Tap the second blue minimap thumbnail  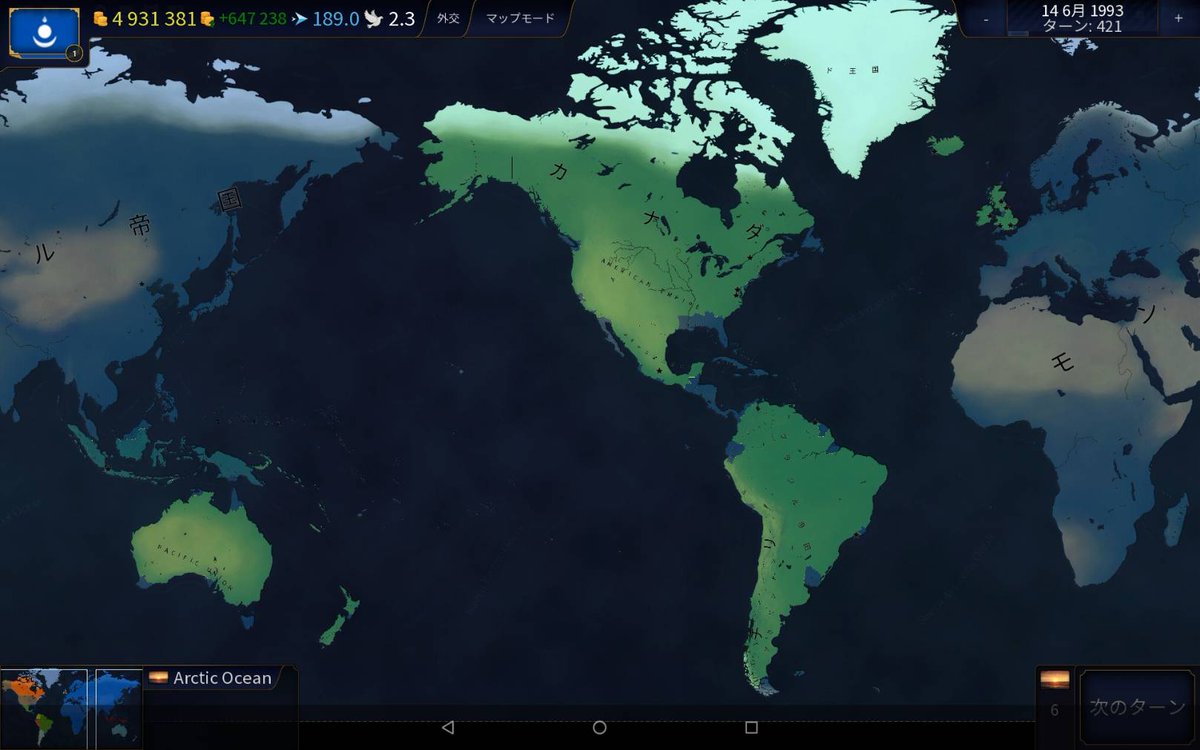click(118, 707)
